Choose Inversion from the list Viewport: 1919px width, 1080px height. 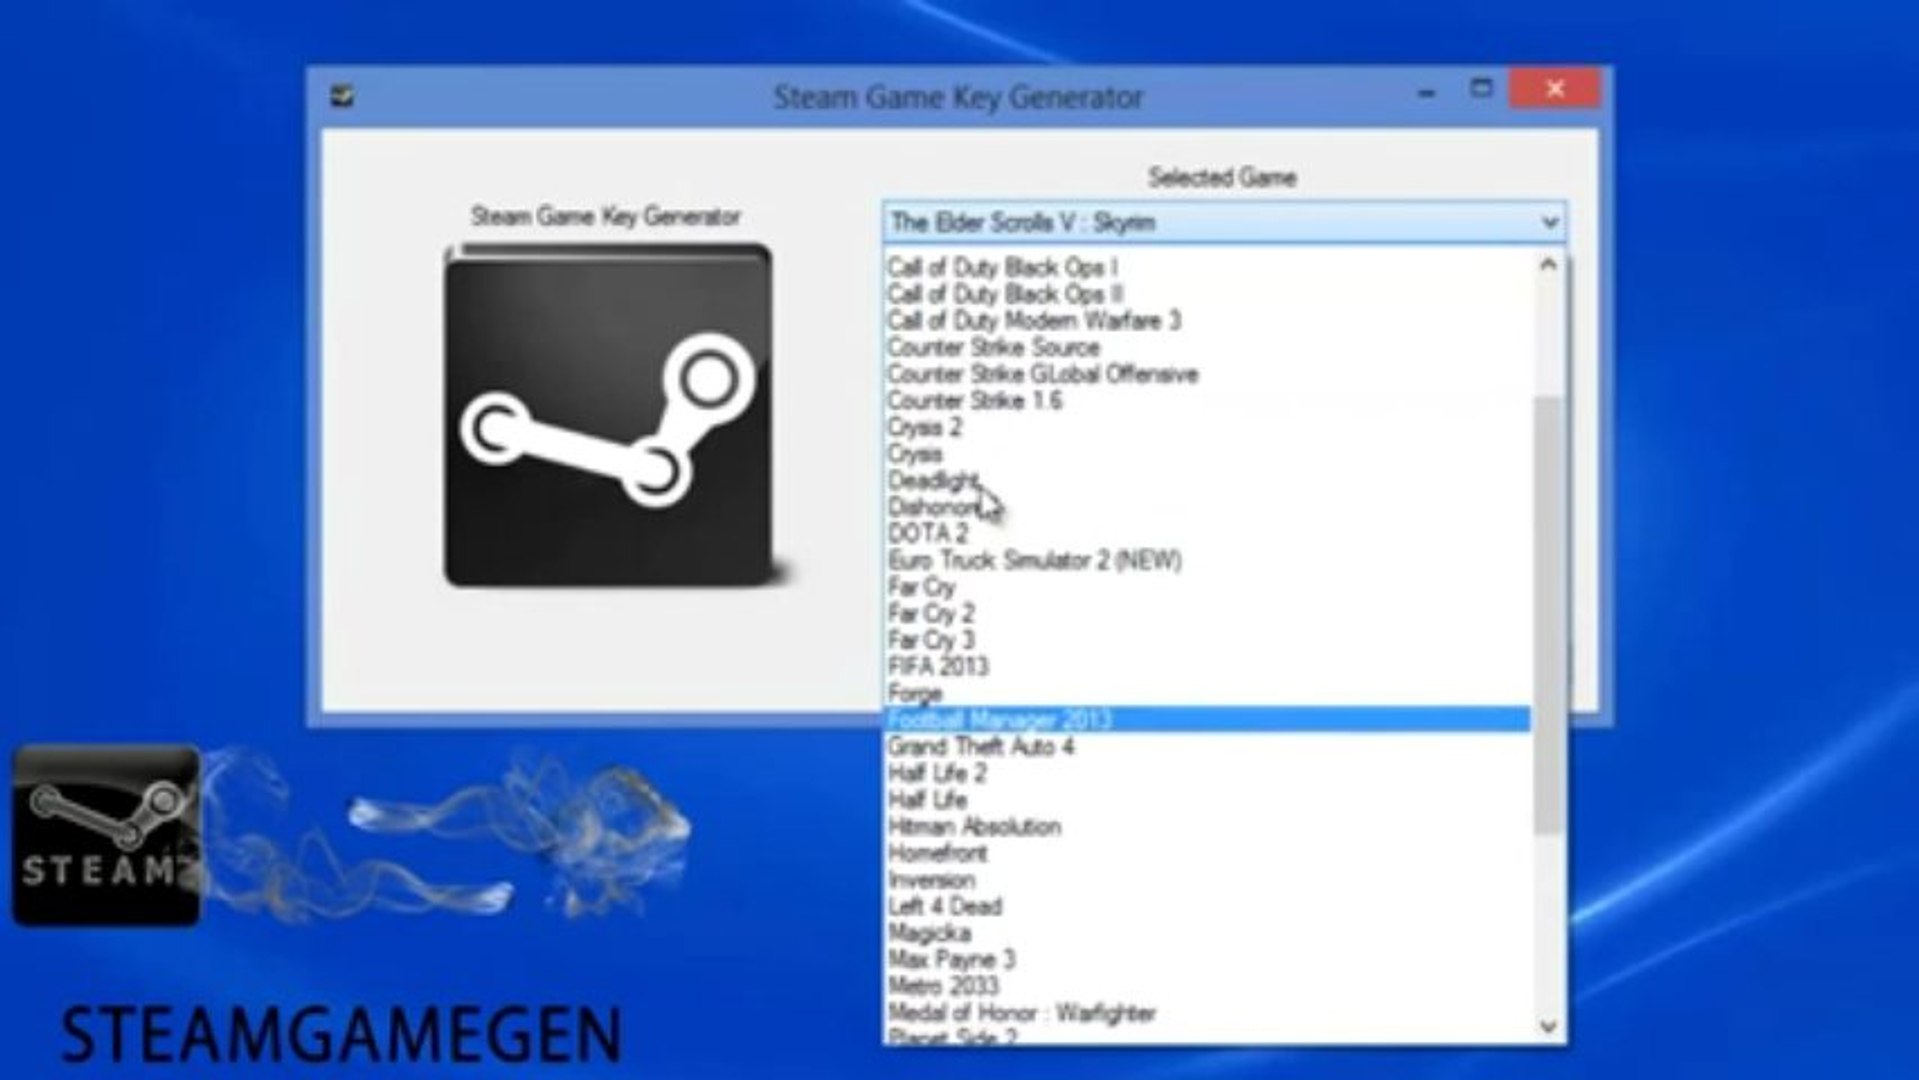(931, 880)
